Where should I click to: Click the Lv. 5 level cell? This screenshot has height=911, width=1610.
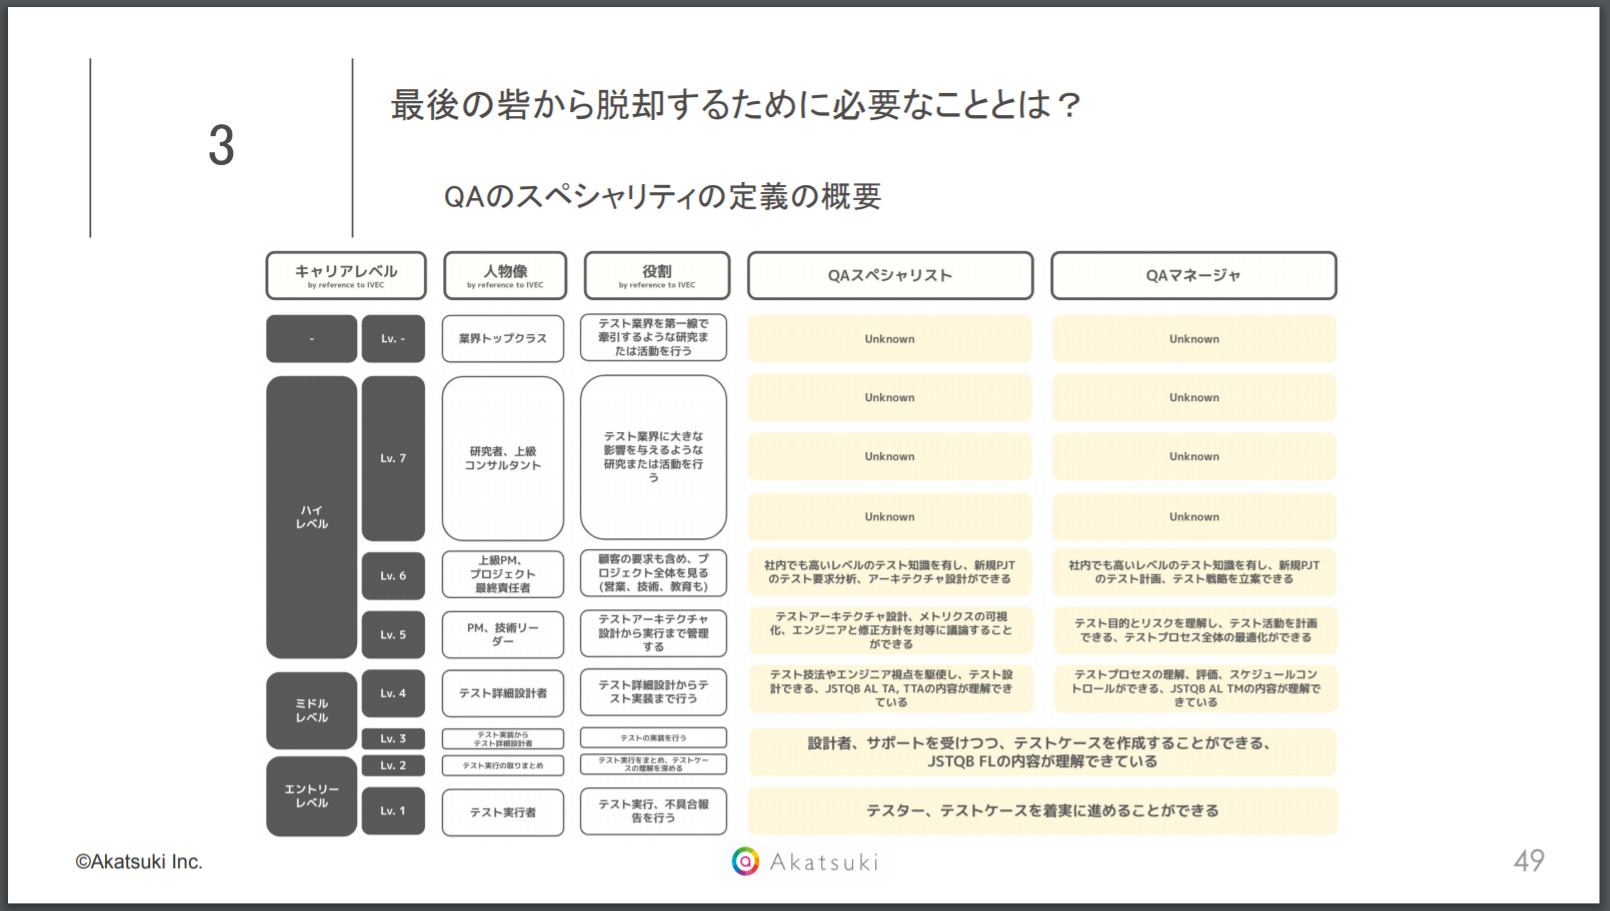393,634
